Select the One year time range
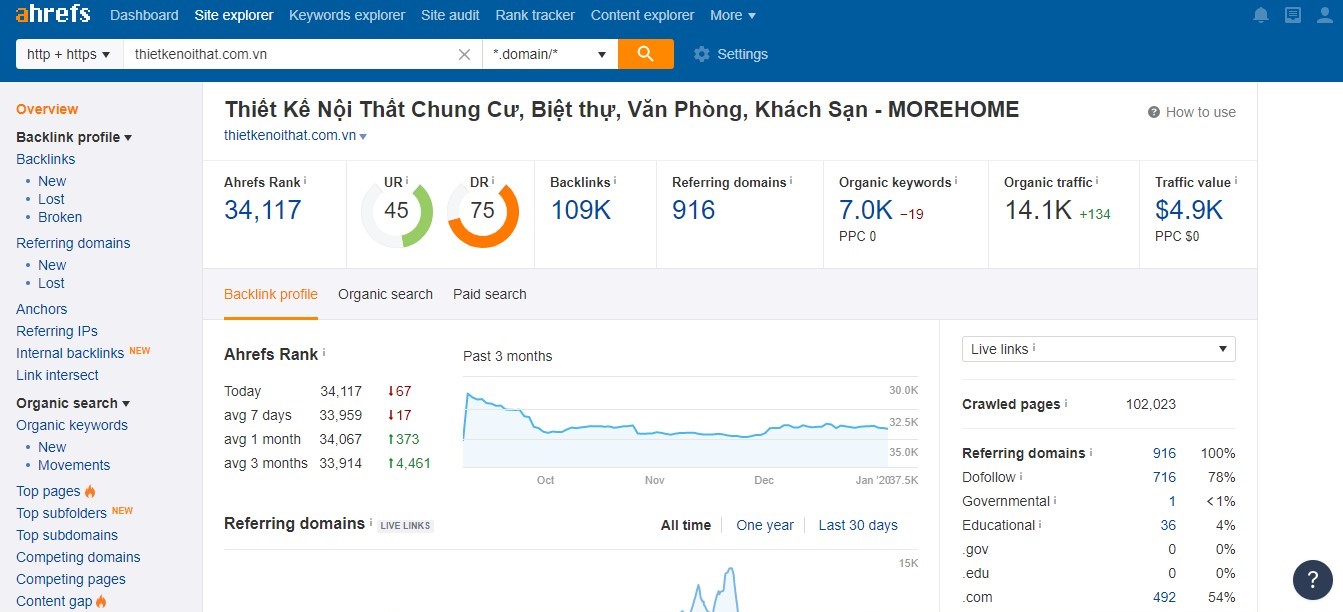This screenshot has width=1343, height=612. [x=764, y=525]
